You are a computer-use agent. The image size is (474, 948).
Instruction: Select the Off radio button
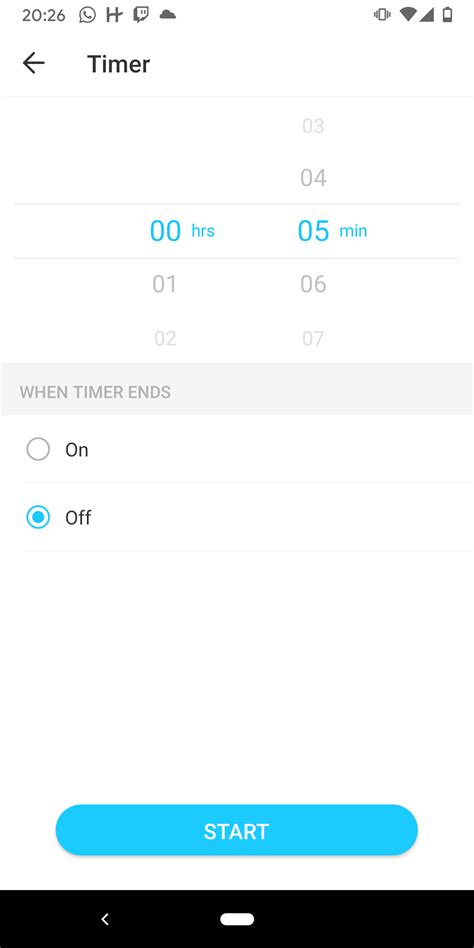[x=38, y=518]
